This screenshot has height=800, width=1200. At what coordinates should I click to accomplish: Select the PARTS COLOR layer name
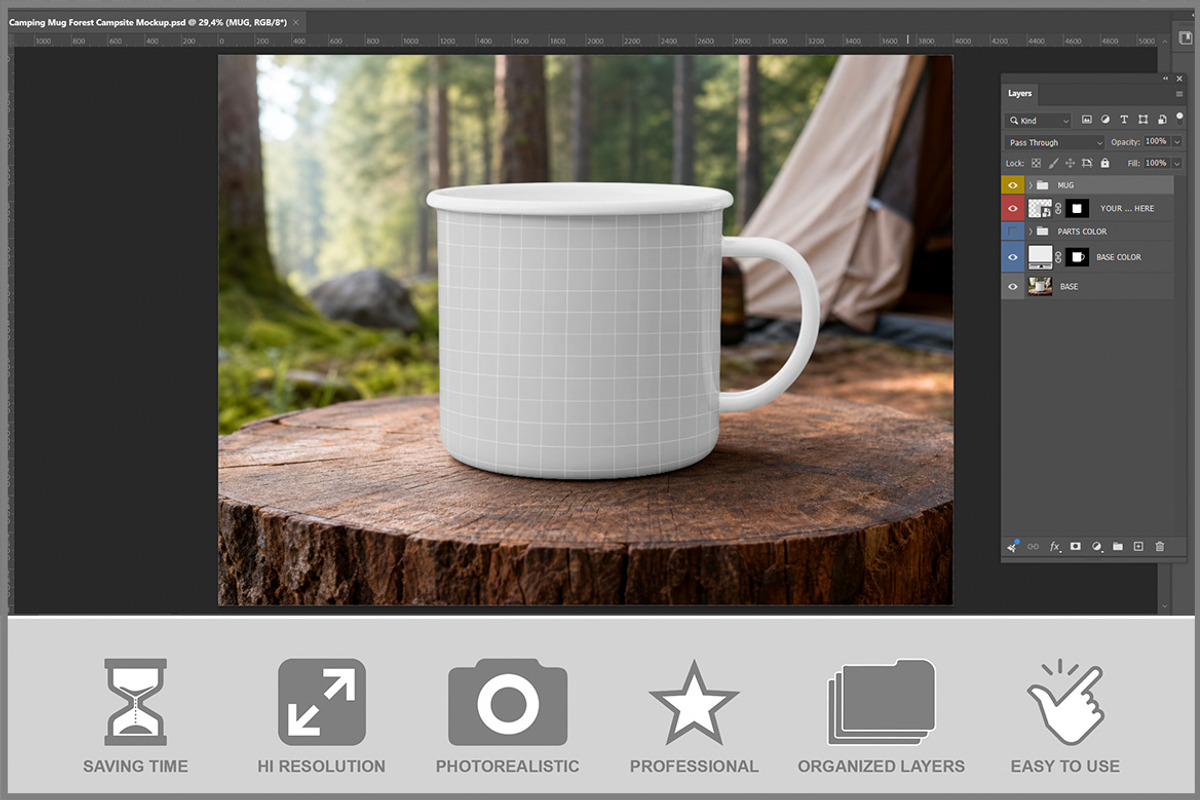1082,231
